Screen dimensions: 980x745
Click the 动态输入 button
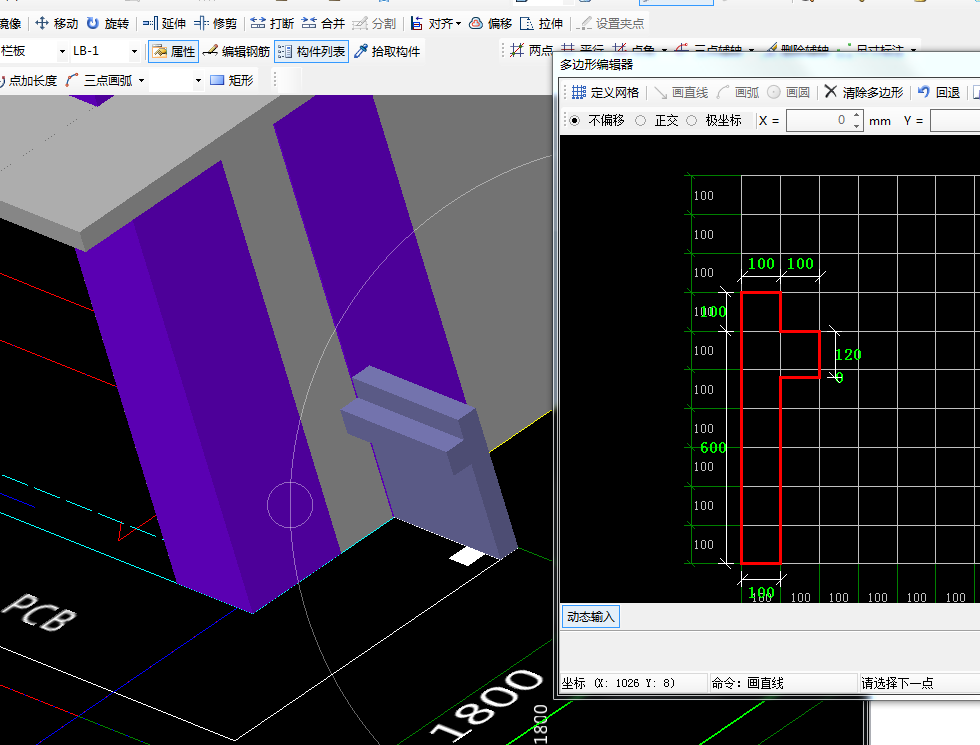click(x=591, y=617)
